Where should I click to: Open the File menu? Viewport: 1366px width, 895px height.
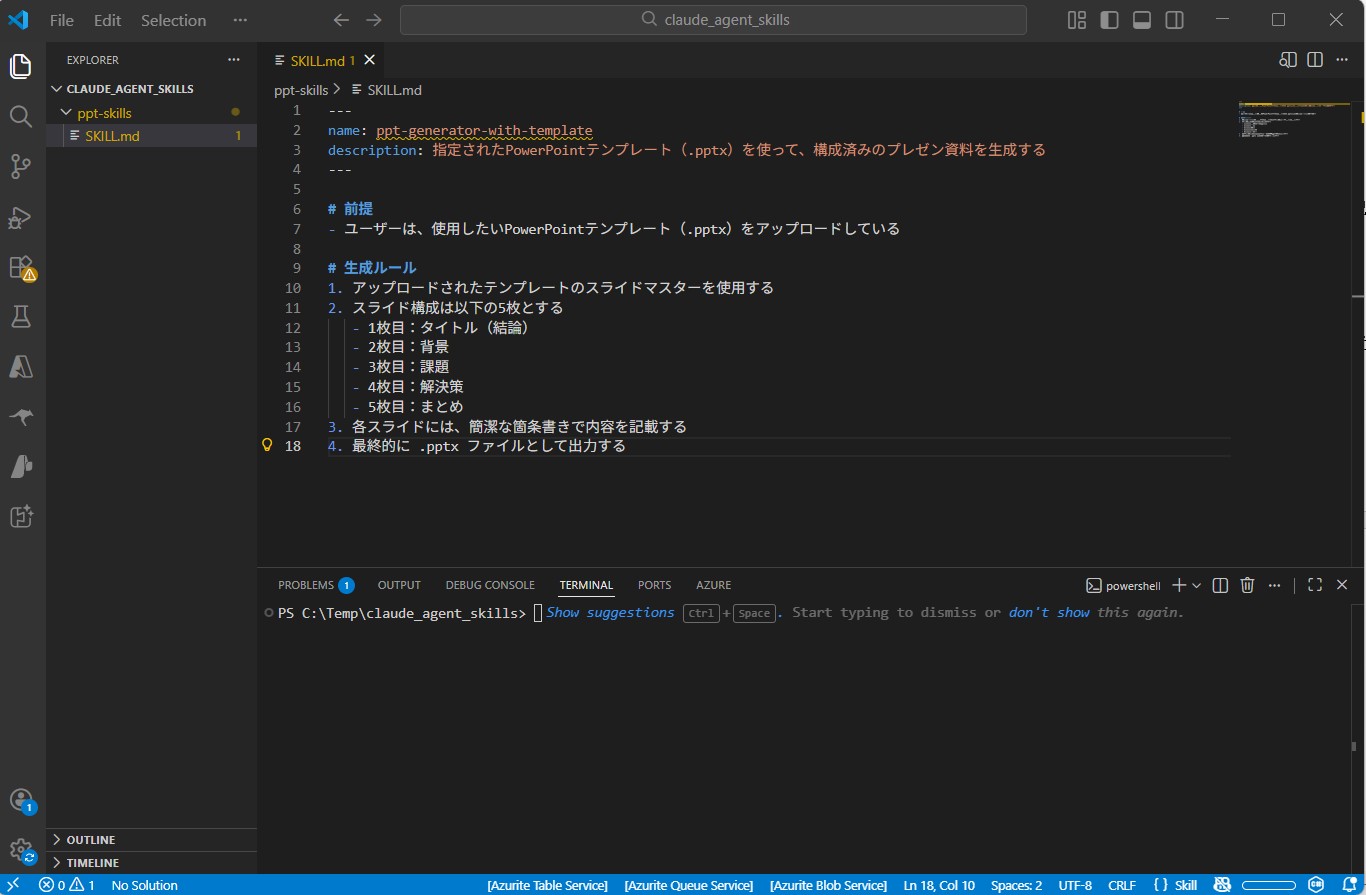click(x=61, y=20)
